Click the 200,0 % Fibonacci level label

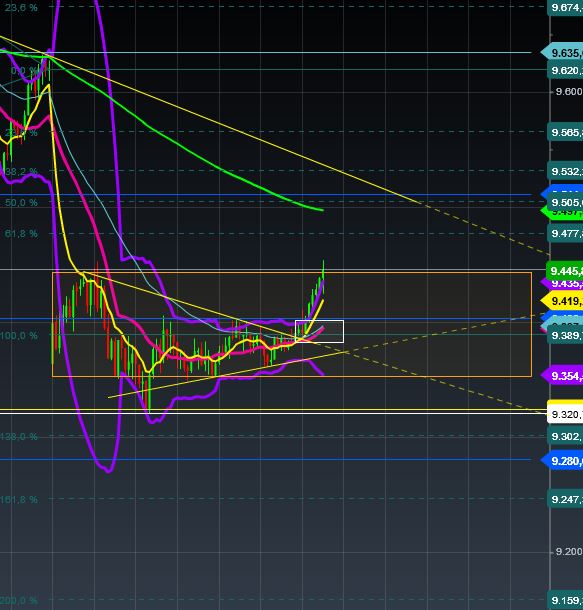point(19,600)
